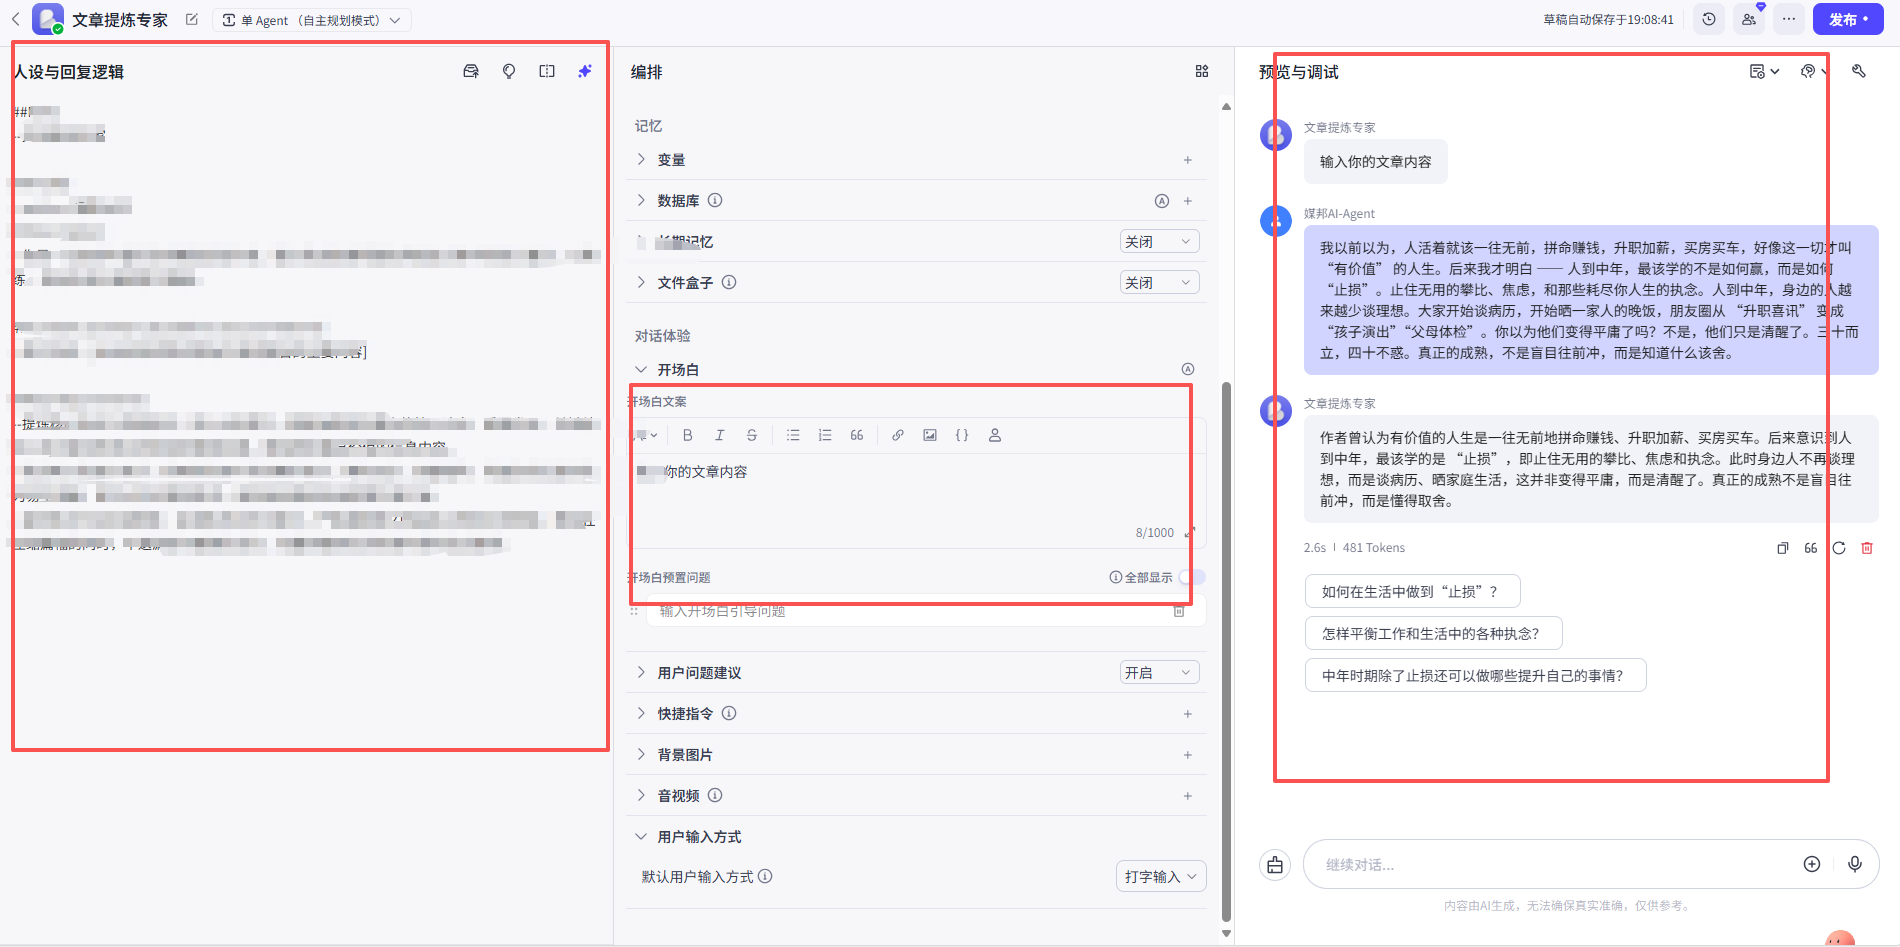Delete the bot reply message
This screenshot has height=947, width=1900.
click(x=1866, y=548)
